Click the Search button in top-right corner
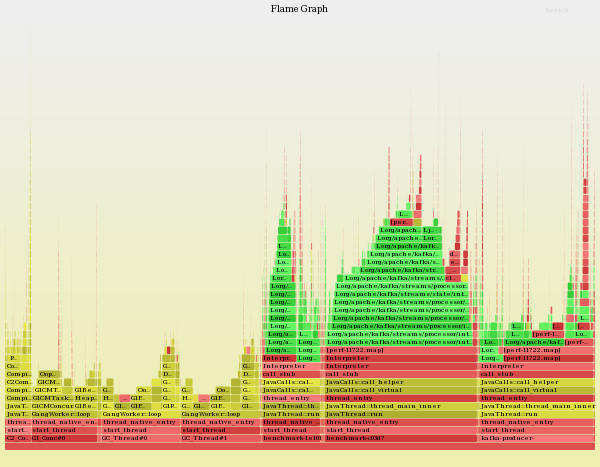Screen dimensions: 600x467 click(556, 10)
